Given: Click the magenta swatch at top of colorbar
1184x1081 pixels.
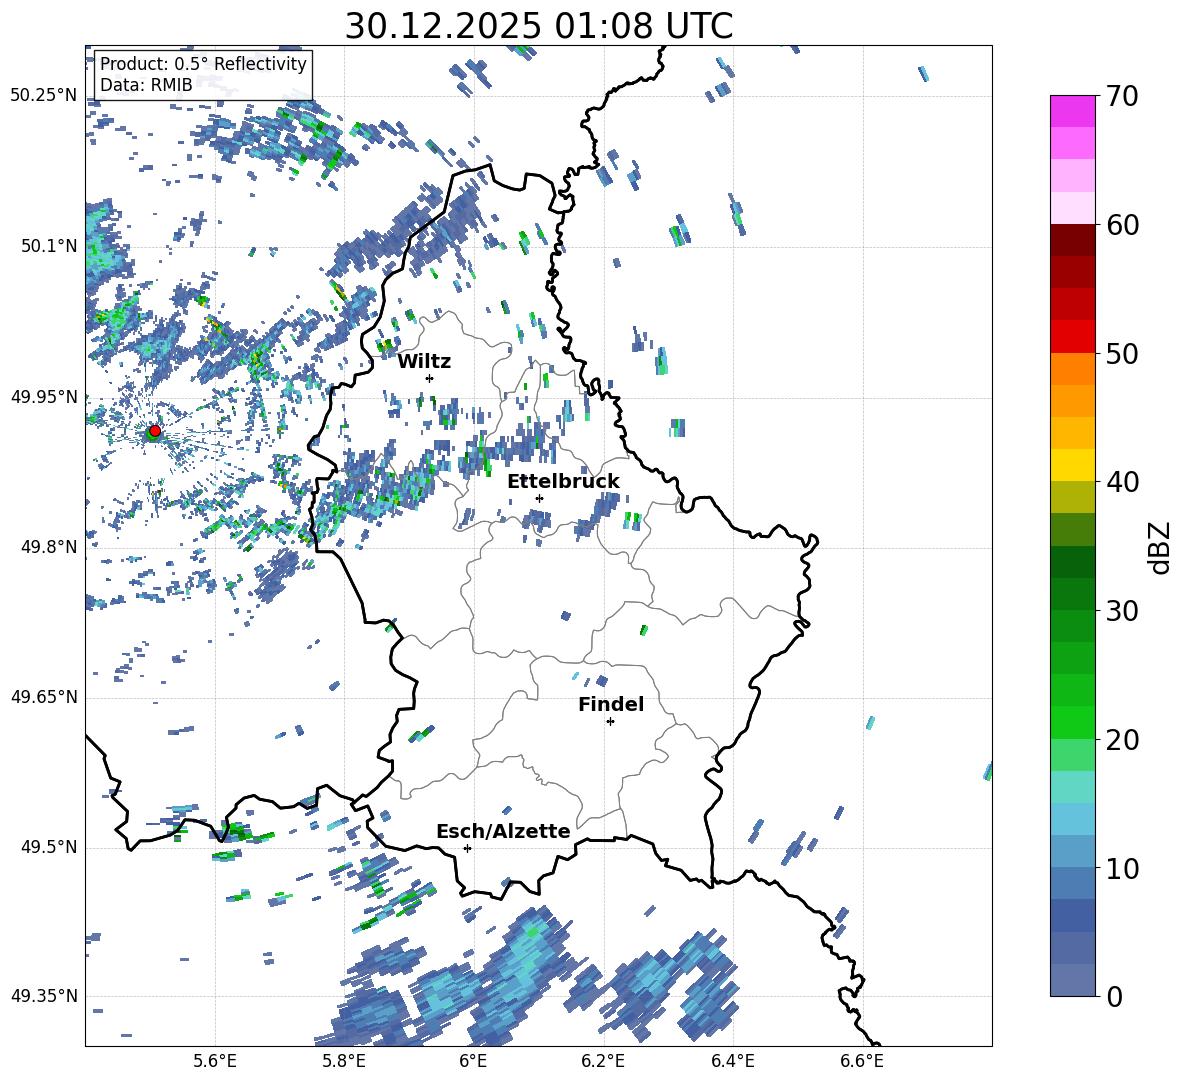Looking at the screenshot, I should [x=1073, y=112].
